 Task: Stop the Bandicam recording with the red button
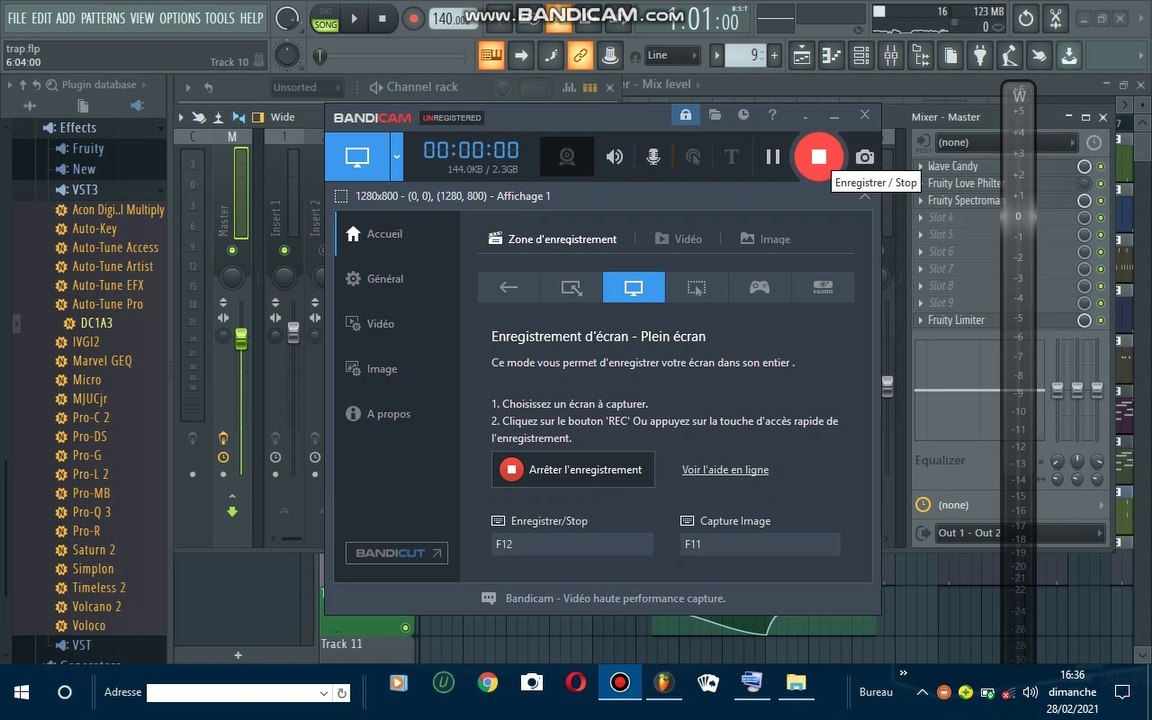(x=818, y=156)
